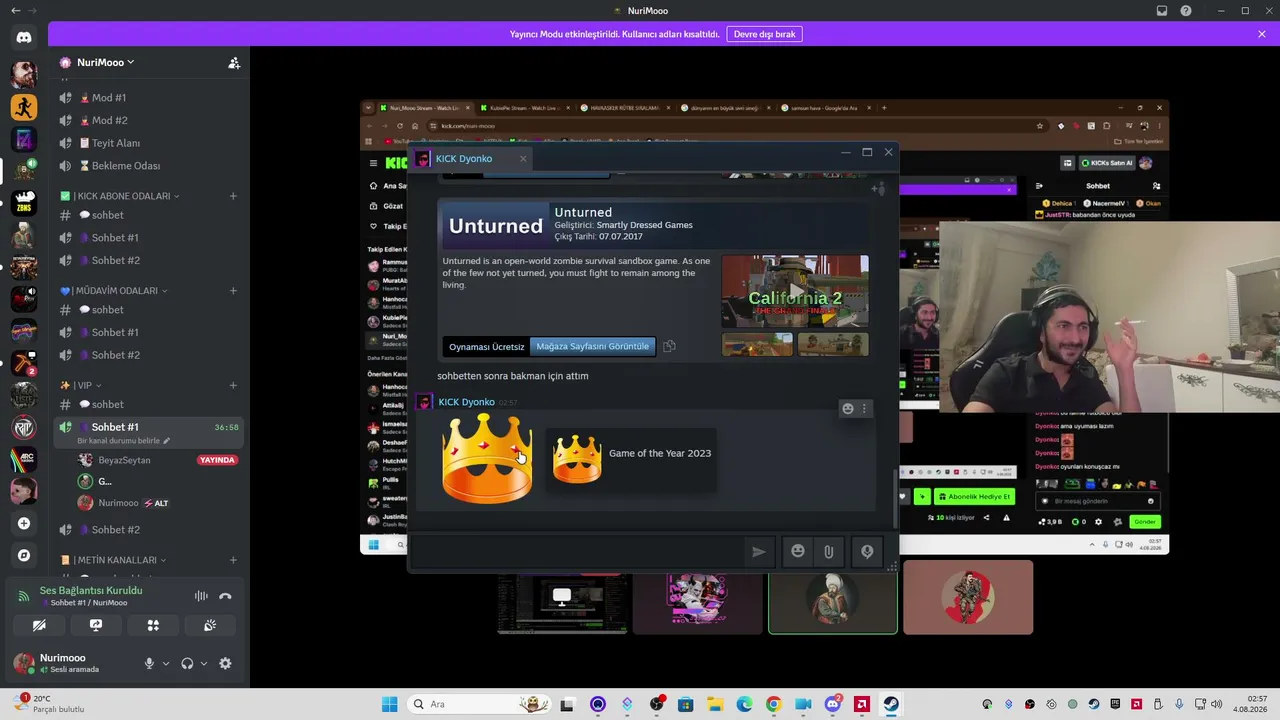Add channel to METİN KANALLARI category
The width and height of the screenshot is (1280, 720).
pos(233,560)
